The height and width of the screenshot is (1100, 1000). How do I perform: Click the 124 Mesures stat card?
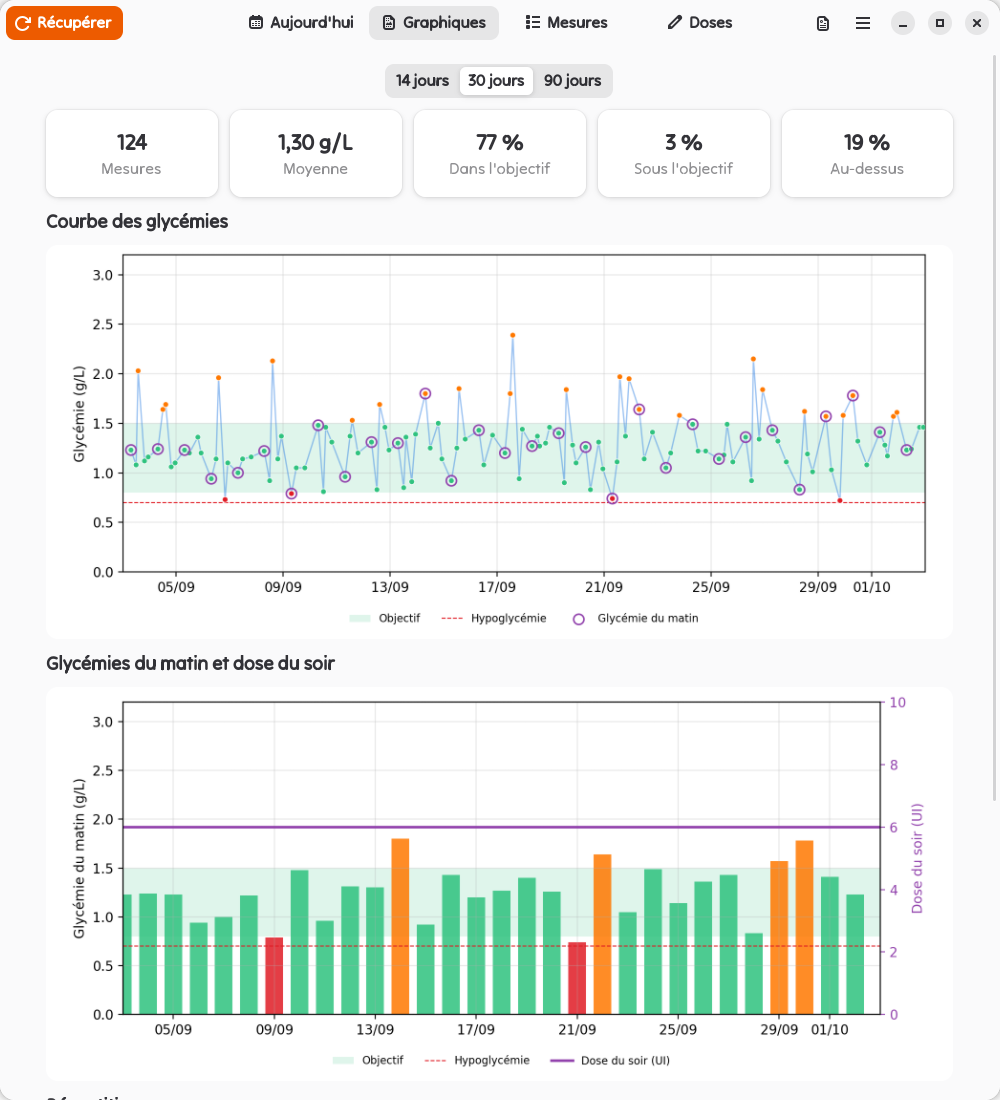coord(132,154)
